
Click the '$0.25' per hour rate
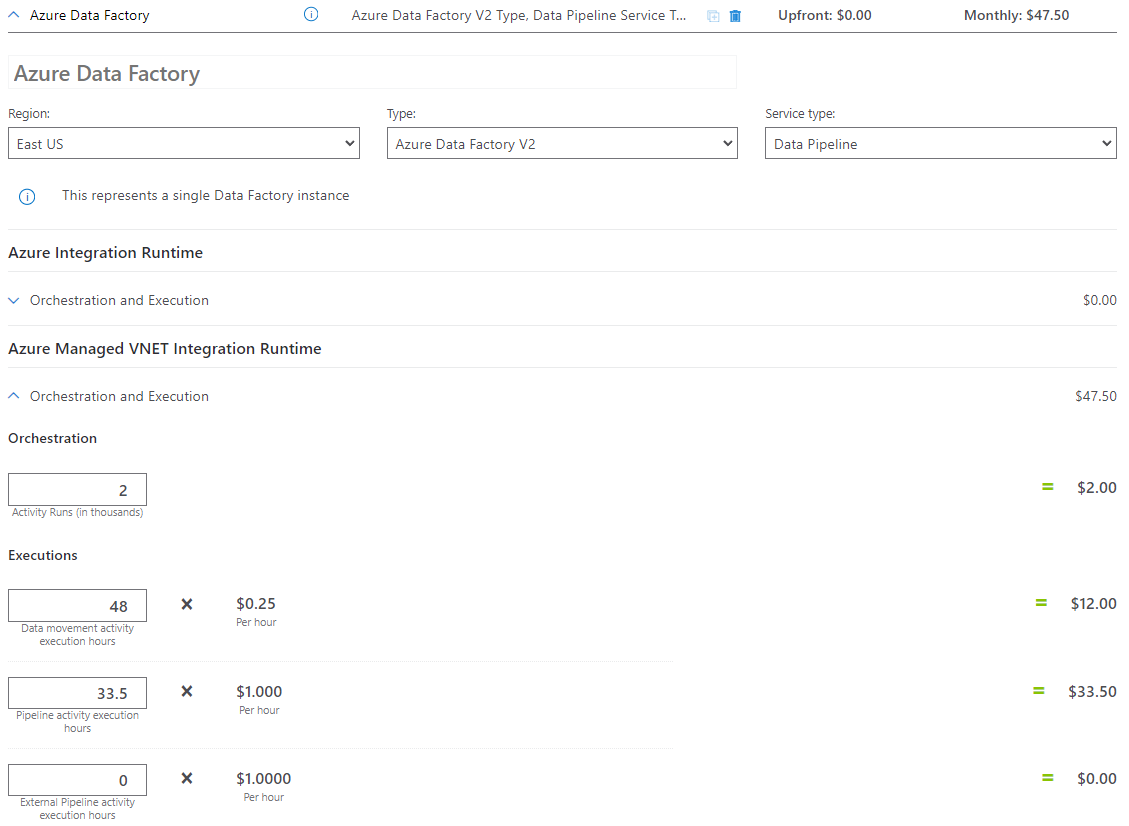(x=256, y=603)
